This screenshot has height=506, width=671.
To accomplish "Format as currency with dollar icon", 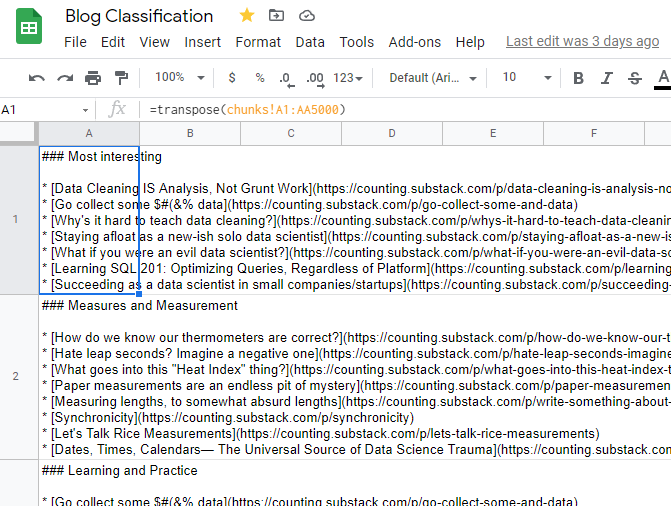I will coord(232,78).
